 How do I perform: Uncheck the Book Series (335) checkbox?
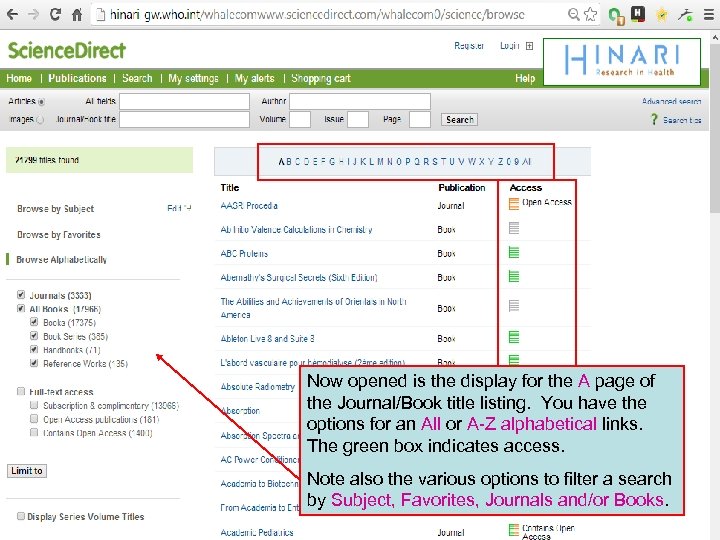[34, 336]
